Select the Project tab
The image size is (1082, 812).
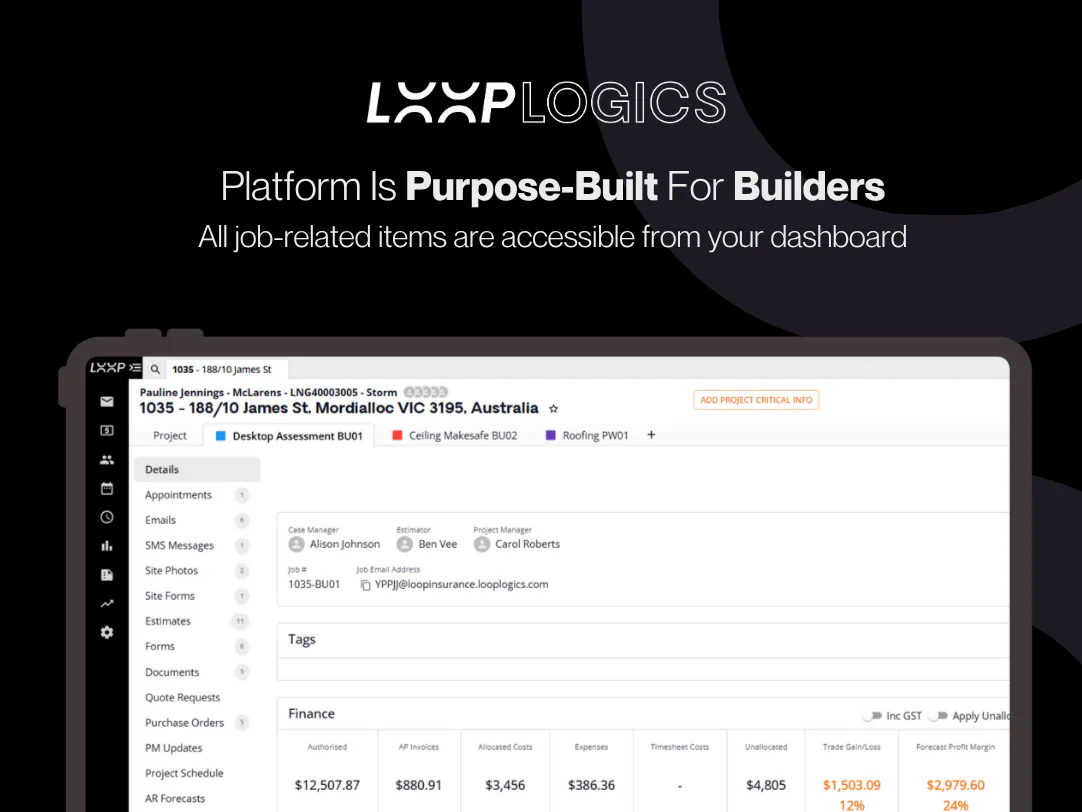(x=170, y=435)
